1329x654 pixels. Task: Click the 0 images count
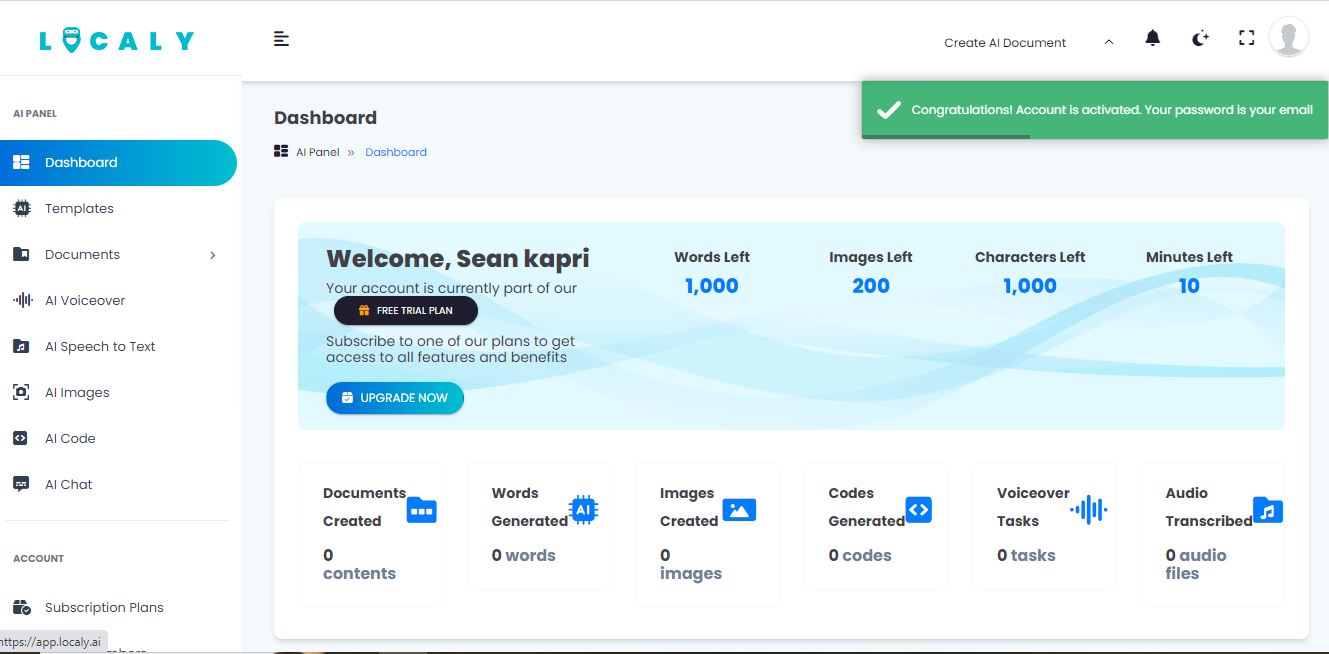tap(691, 565)
